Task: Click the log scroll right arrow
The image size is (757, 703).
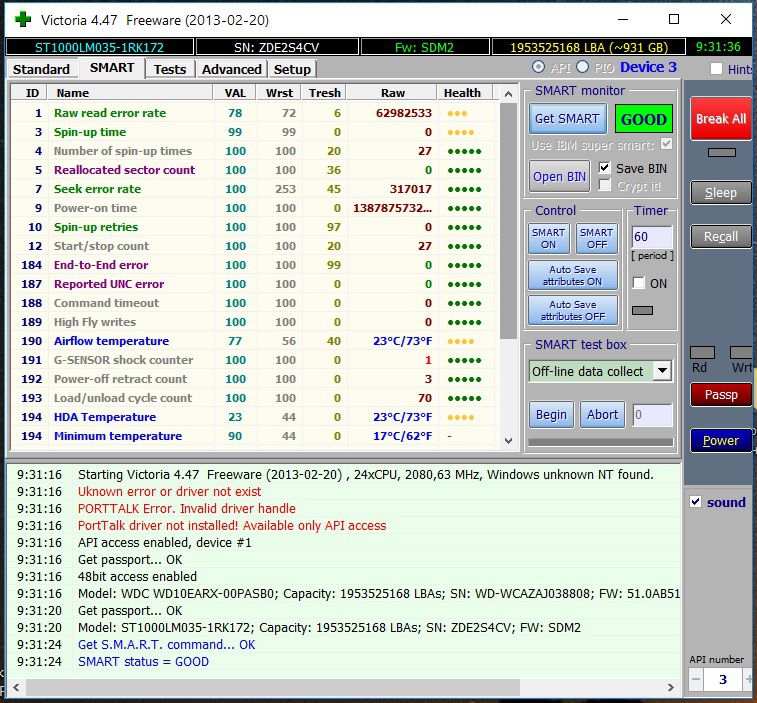Action: pos(671,687)
